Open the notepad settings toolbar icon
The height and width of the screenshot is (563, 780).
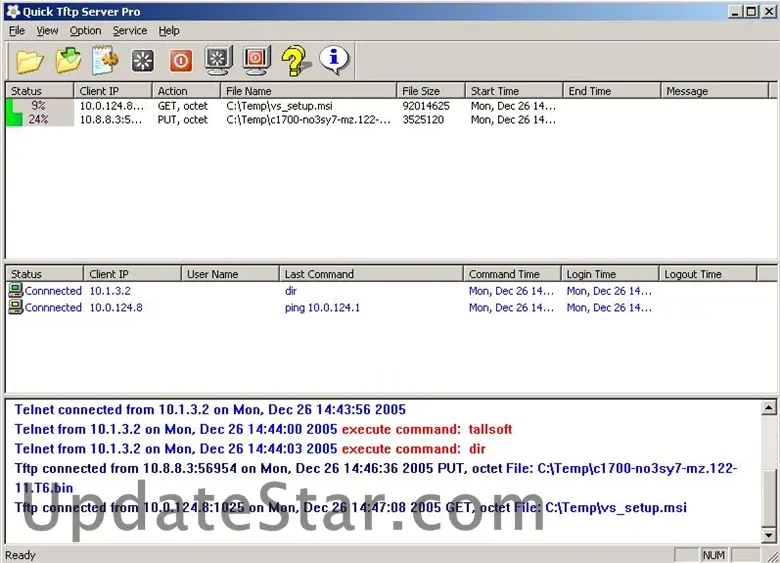pyautogui.click(x=105, y=60)
